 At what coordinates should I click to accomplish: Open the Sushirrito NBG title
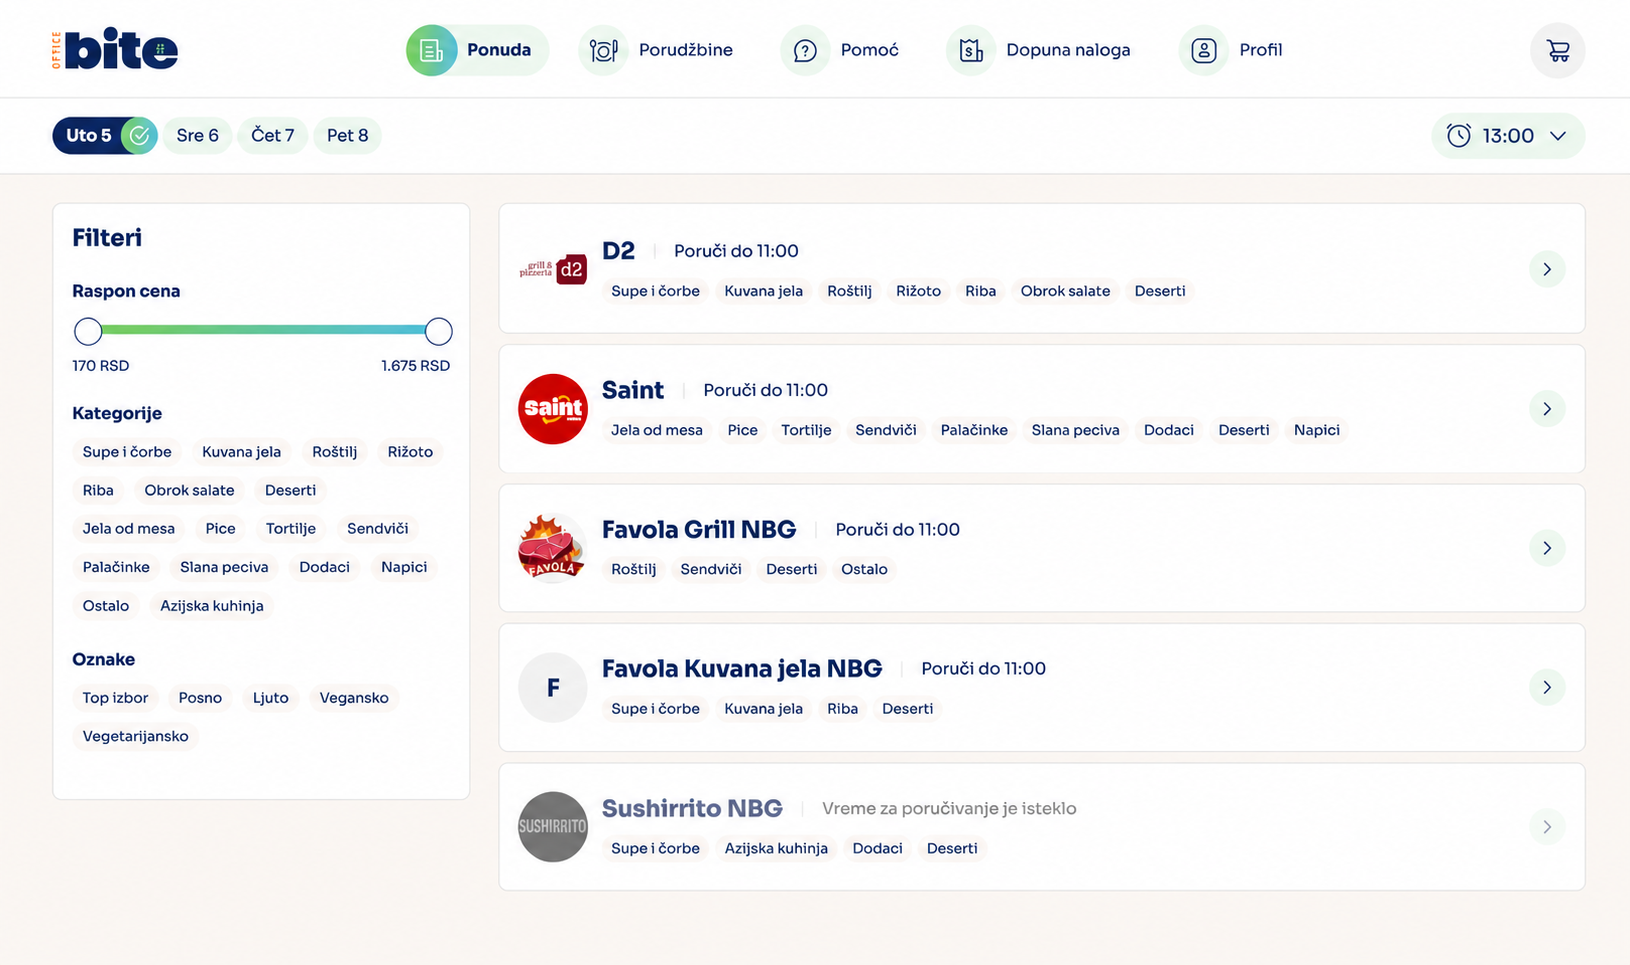[692, 808]
